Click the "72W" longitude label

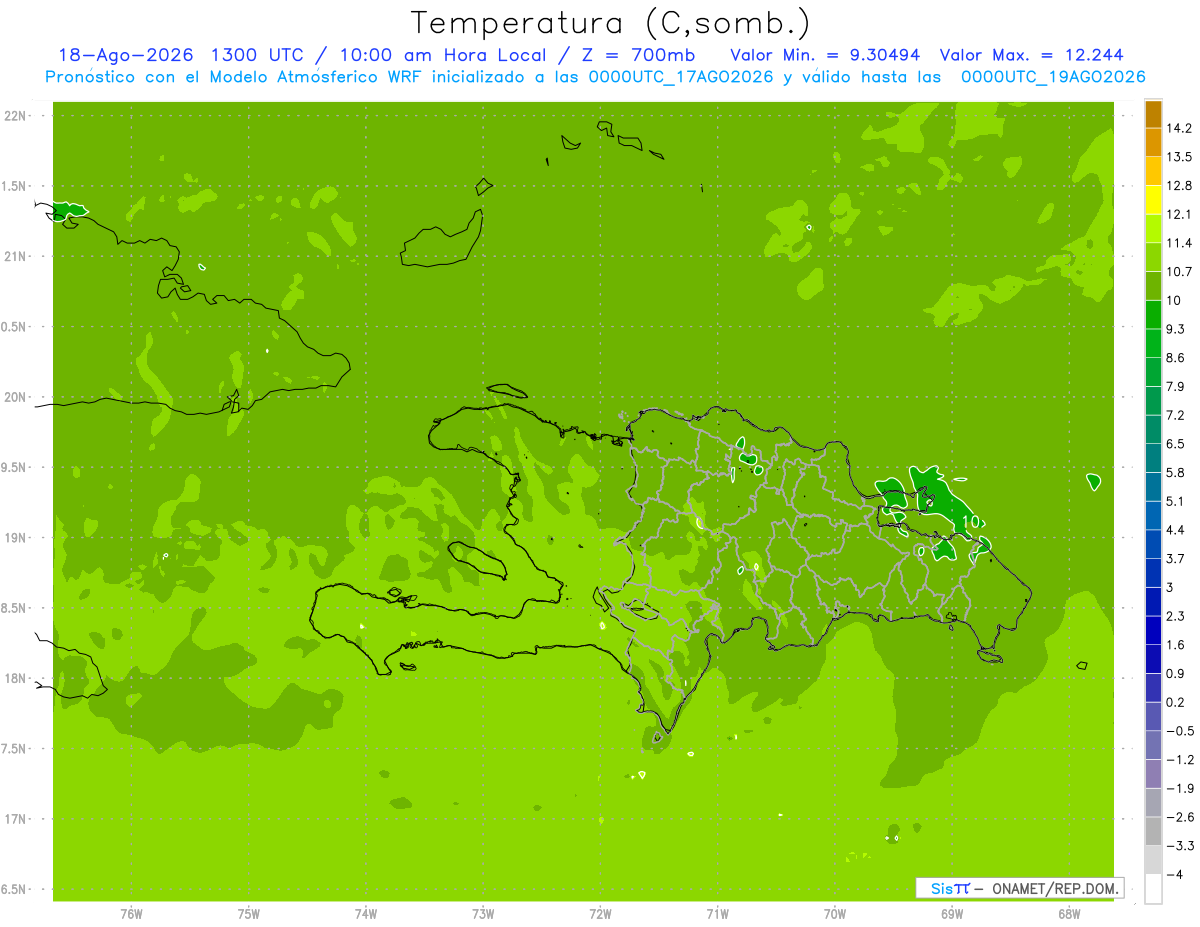point(600,913)
